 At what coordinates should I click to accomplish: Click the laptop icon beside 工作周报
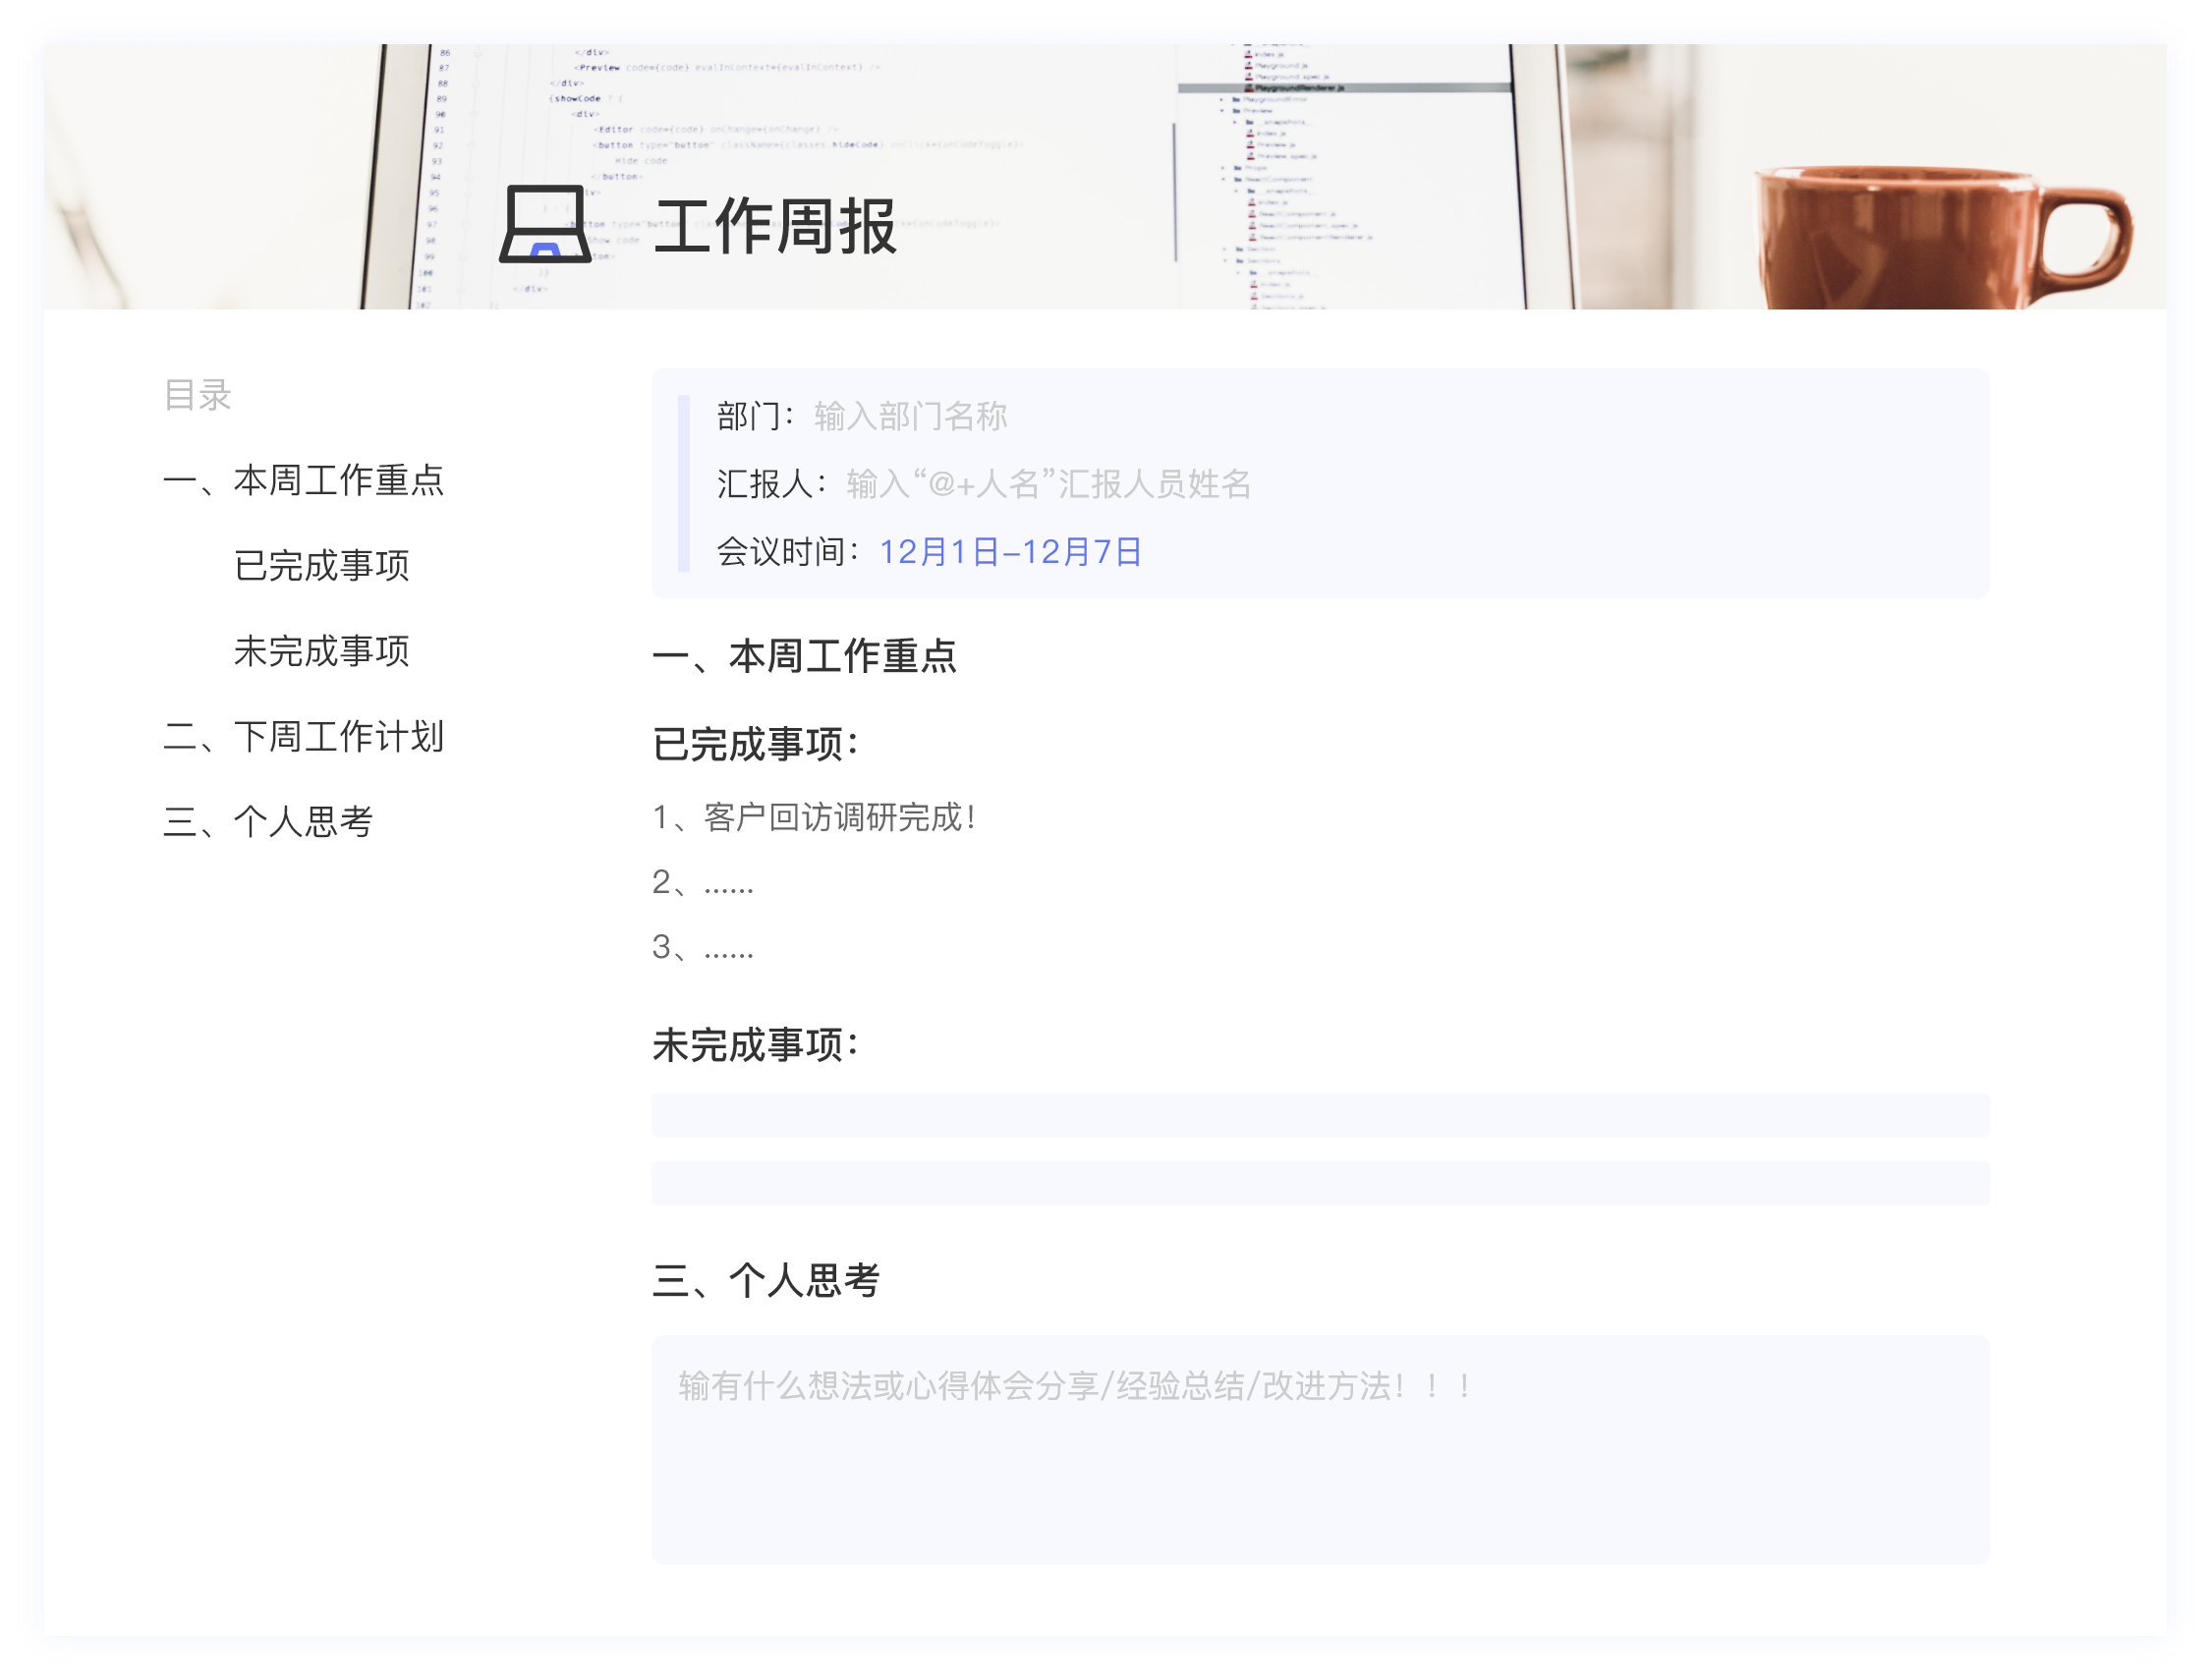[x=545, y=224]
